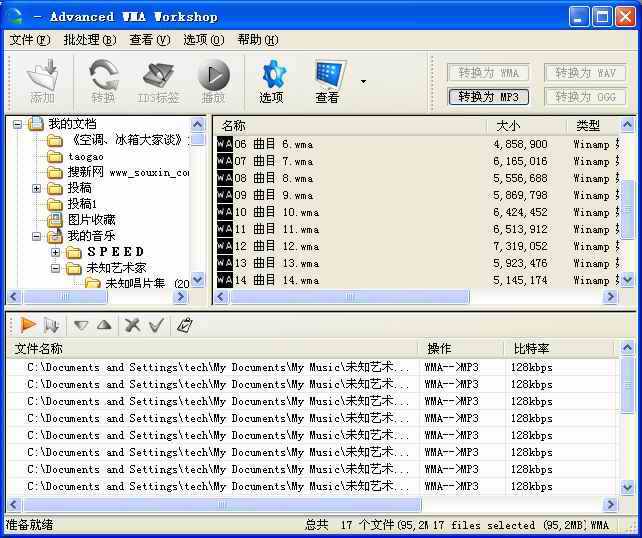The height and width of the screenshot is (538, 642).
Task: Click the 比特率 column header in task list
Action: tap(533, 348)
